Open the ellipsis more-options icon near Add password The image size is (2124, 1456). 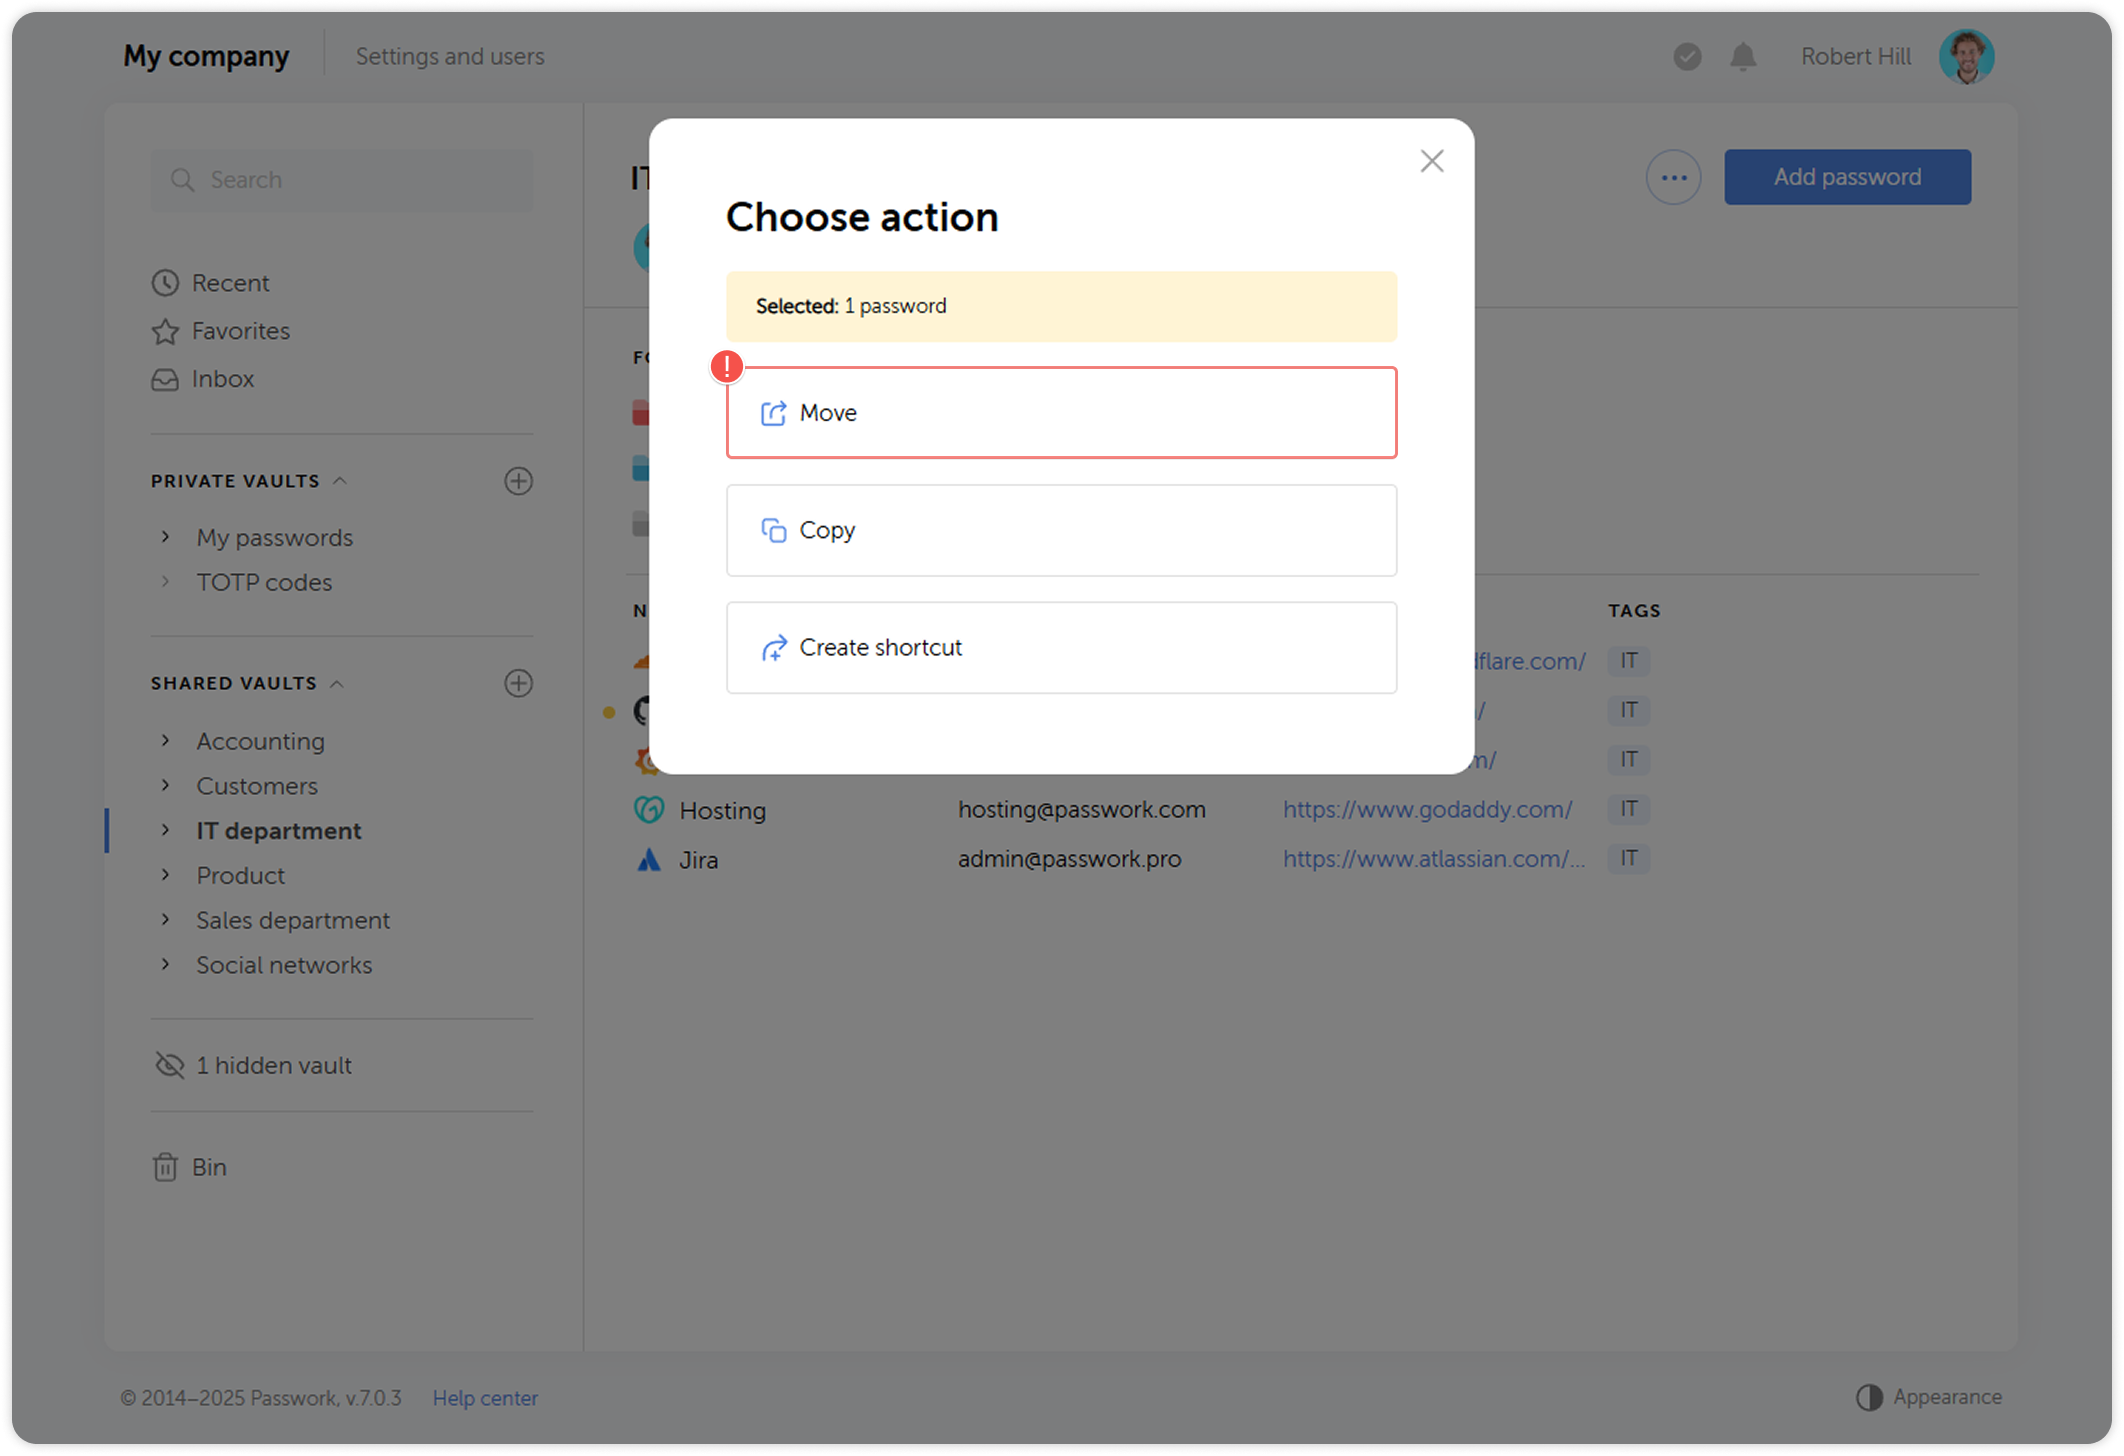point(1673,176)
